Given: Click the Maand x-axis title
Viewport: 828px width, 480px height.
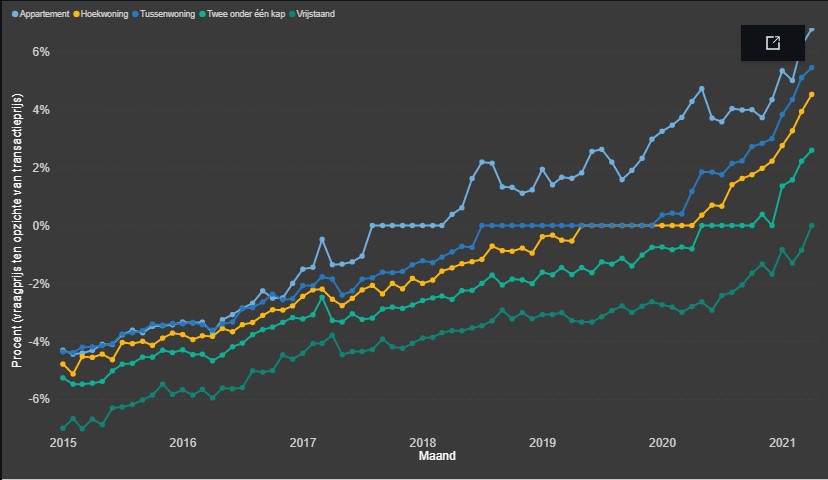Looking at the screenshot, I should pyautogui.click(x=439, y=457).
